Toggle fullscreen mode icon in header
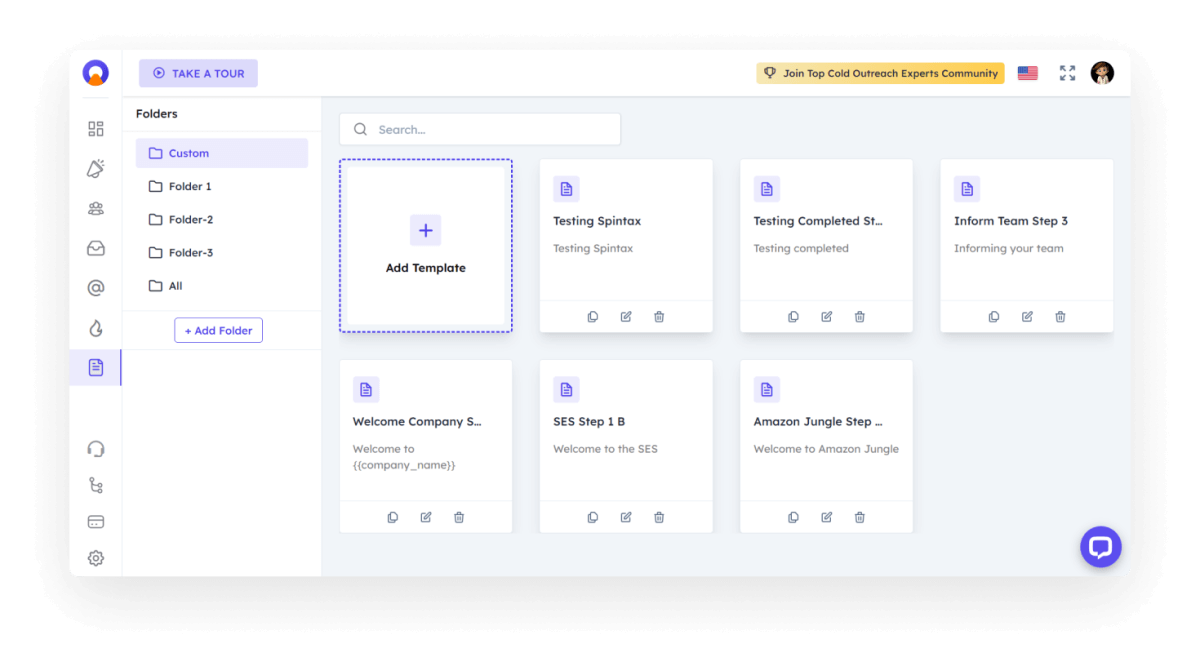 (x=1068, y=73)
